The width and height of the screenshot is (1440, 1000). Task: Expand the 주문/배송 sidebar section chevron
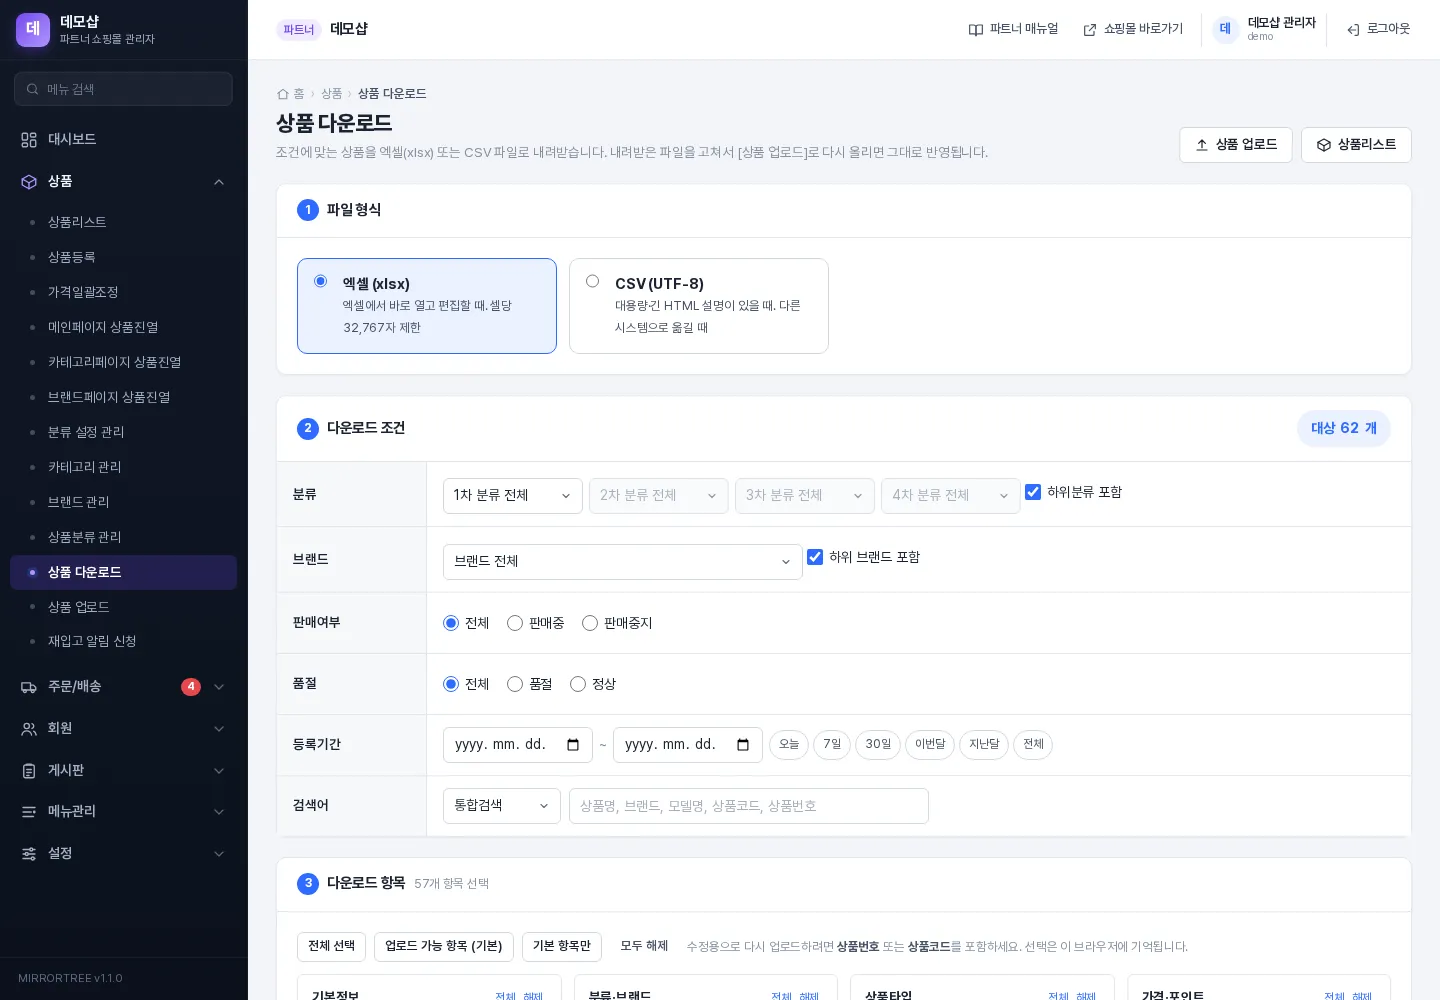(x=219, y=687)
